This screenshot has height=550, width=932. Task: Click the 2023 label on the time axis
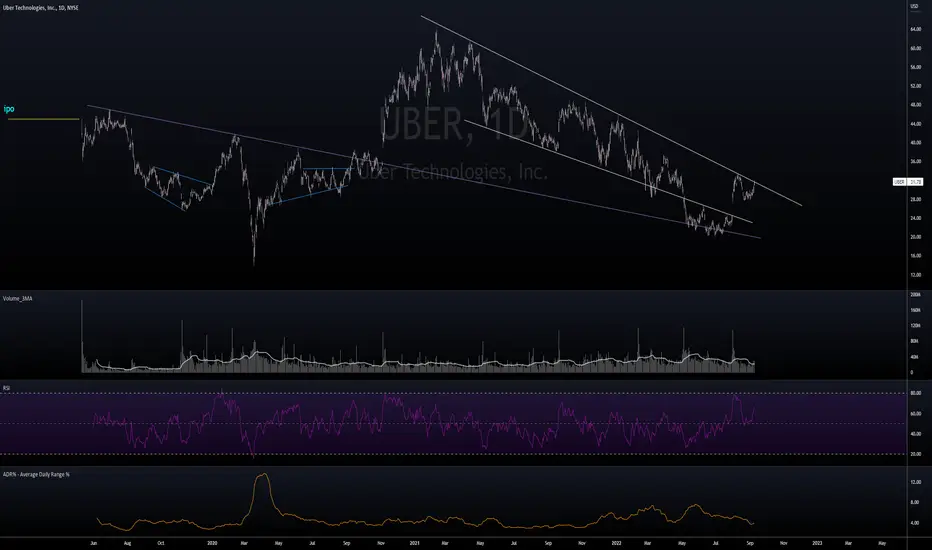[817, 543]
